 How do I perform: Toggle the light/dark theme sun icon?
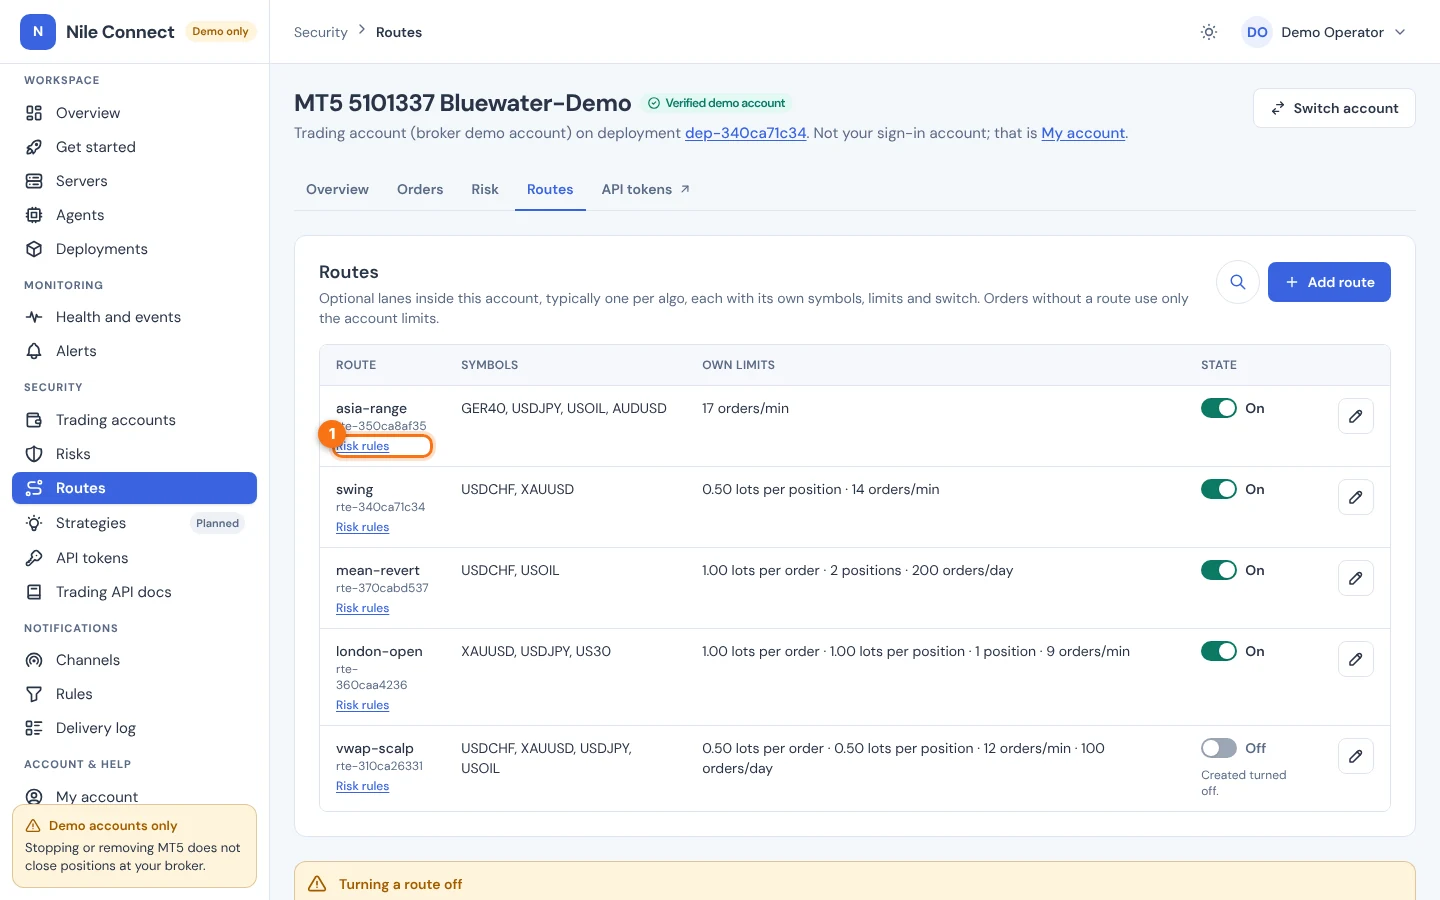tap(1209, 32)
